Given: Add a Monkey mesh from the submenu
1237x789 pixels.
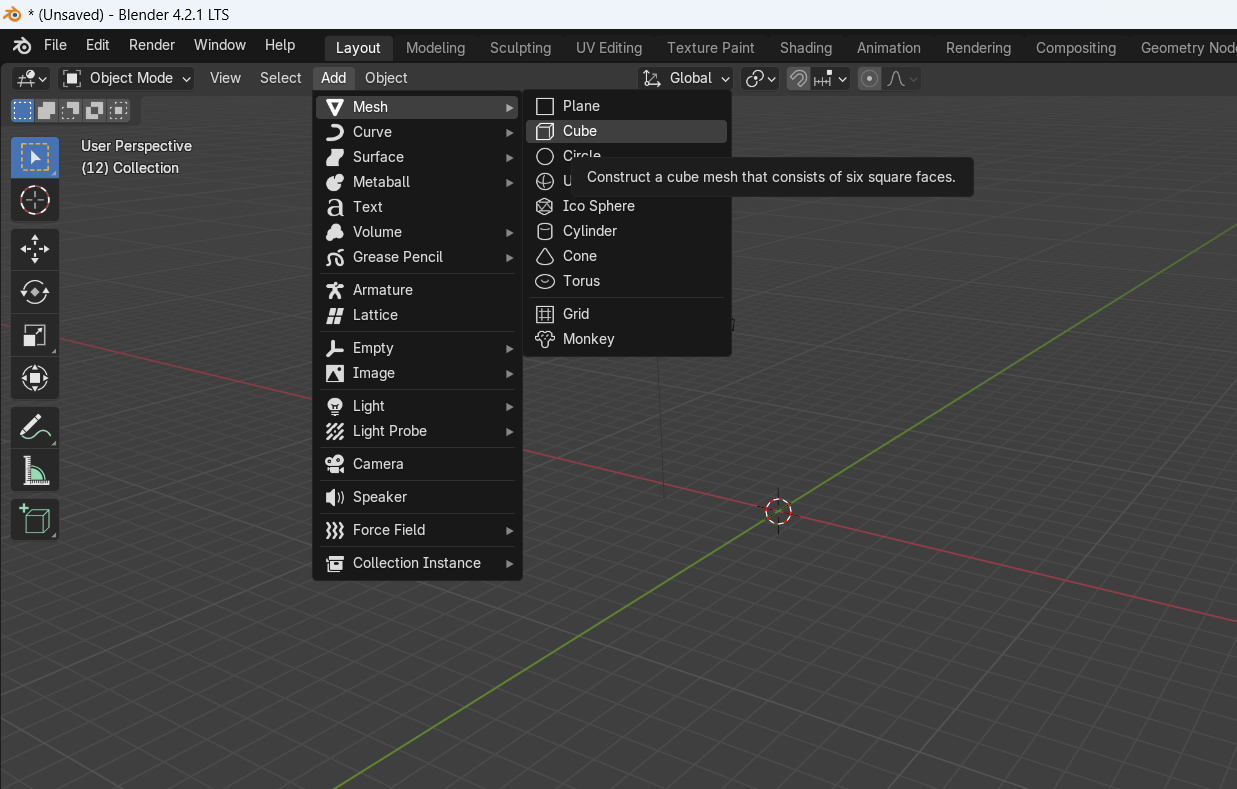Looking at the screenshot, I should [x=627, y=339].
